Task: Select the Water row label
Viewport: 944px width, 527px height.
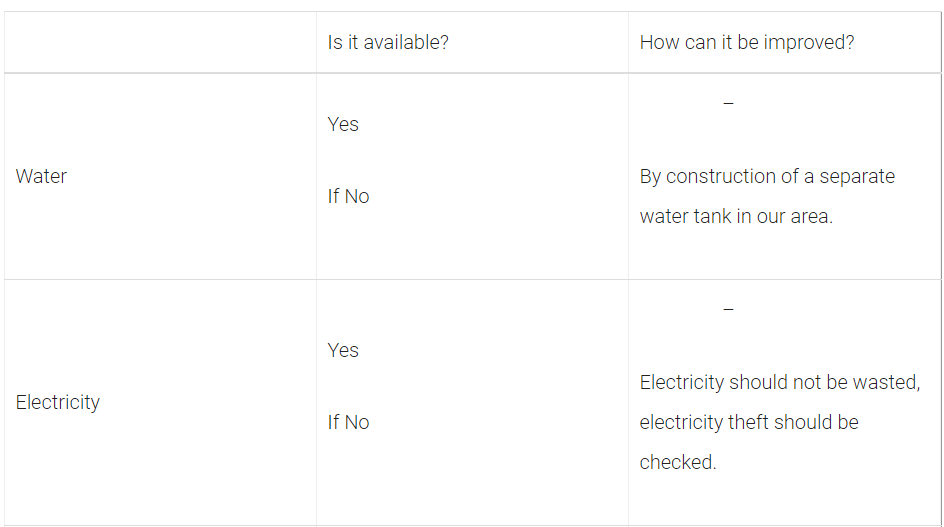Action: pyautogui.click(x=41, y=176)
